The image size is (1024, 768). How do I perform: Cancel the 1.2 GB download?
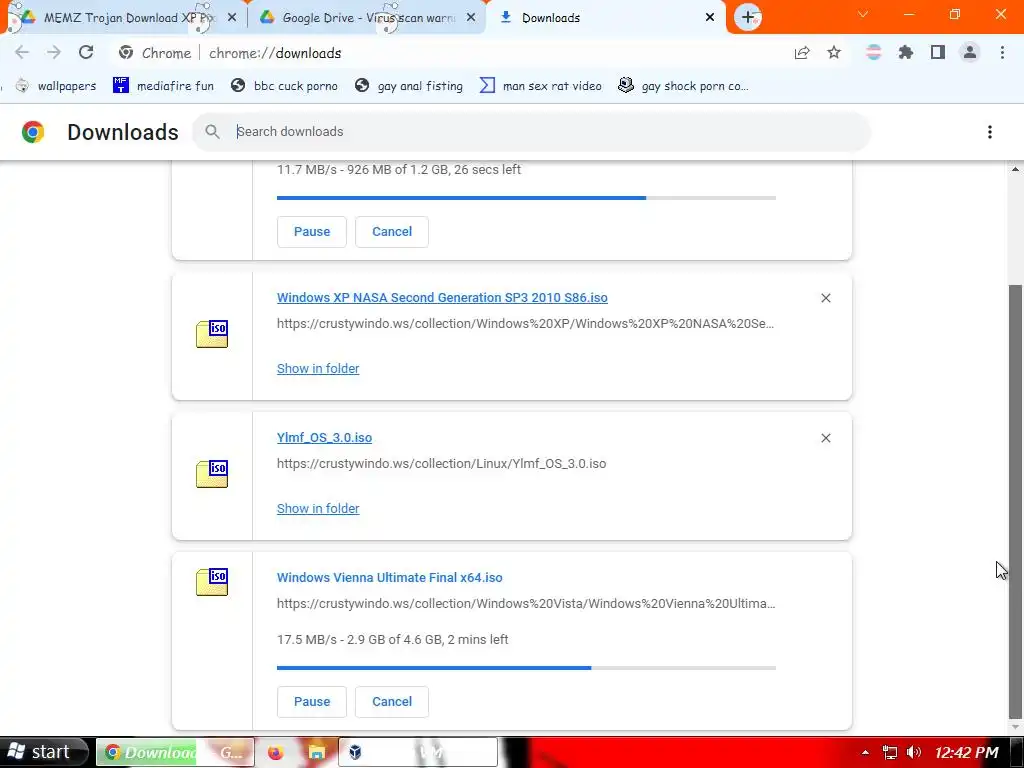point(392,232)
